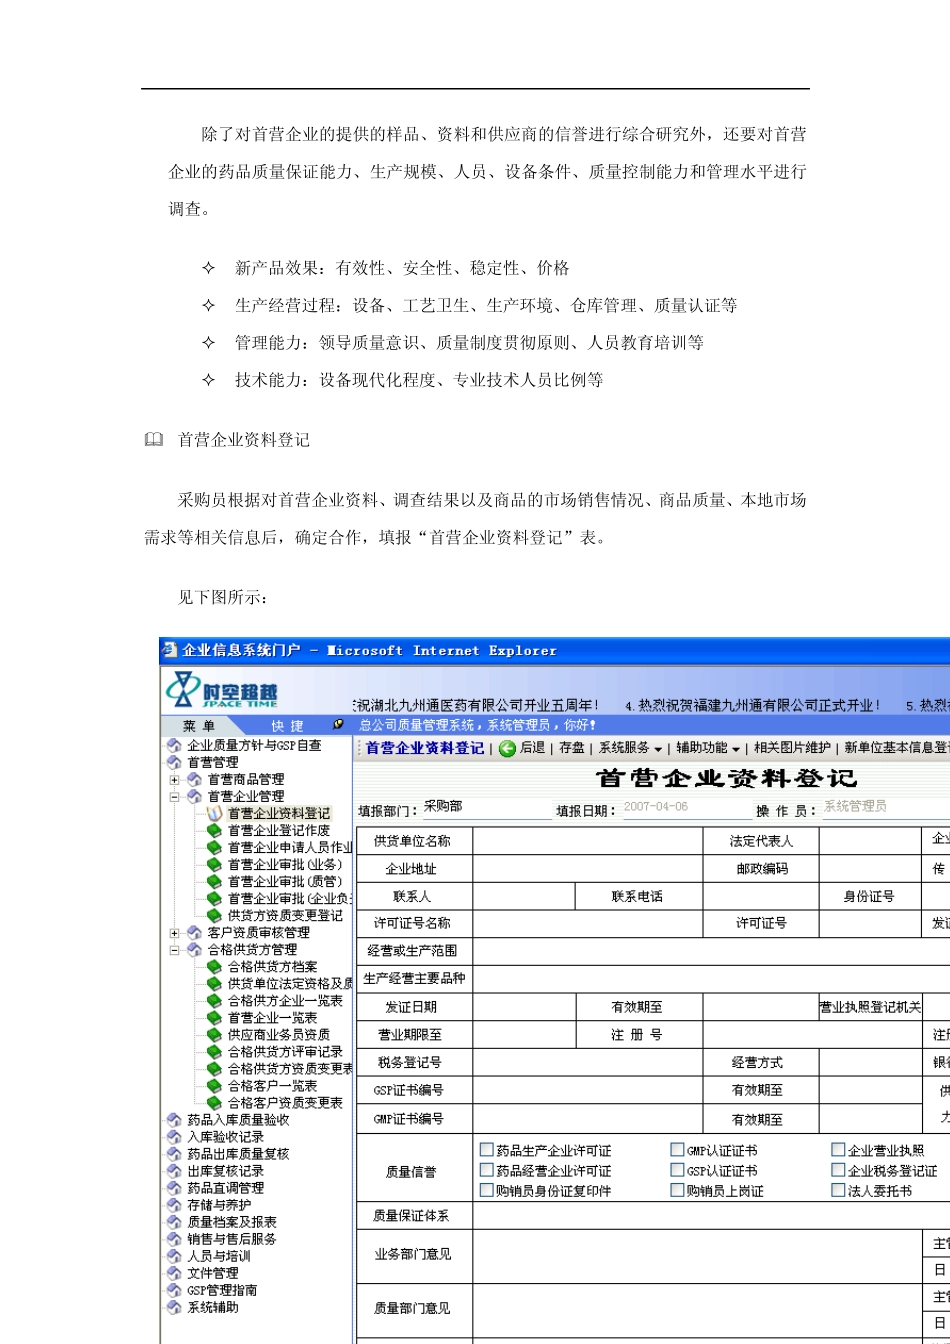Select 首营企业资料登记 in the tree
Image resolution: width=950 pixels, height=1344 pixels.
tap(279, 813)
